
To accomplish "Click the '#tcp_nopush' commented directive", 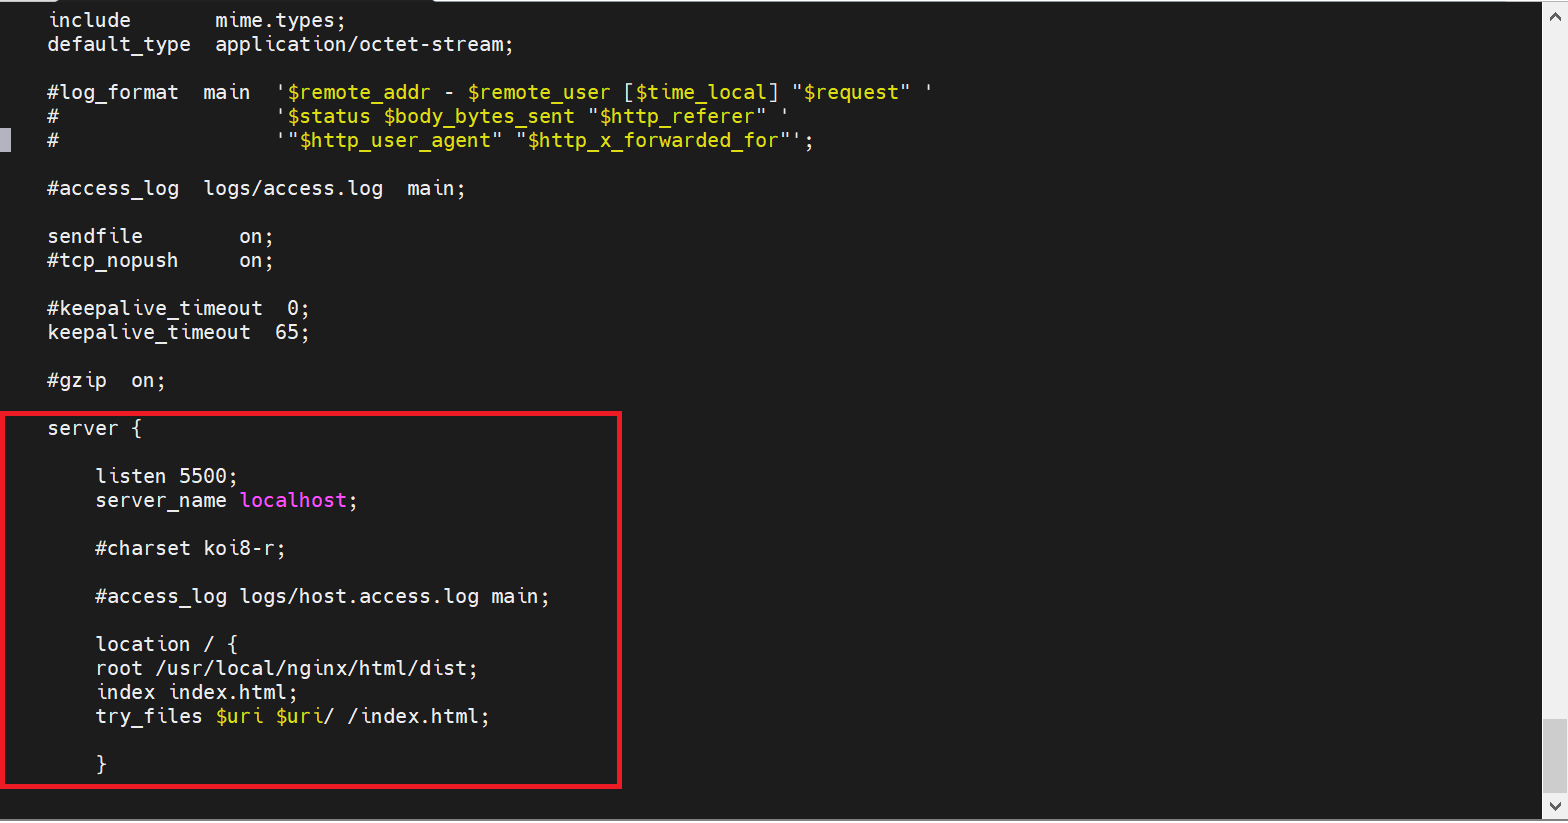I will pyautogui.click(x=112, y=260).
